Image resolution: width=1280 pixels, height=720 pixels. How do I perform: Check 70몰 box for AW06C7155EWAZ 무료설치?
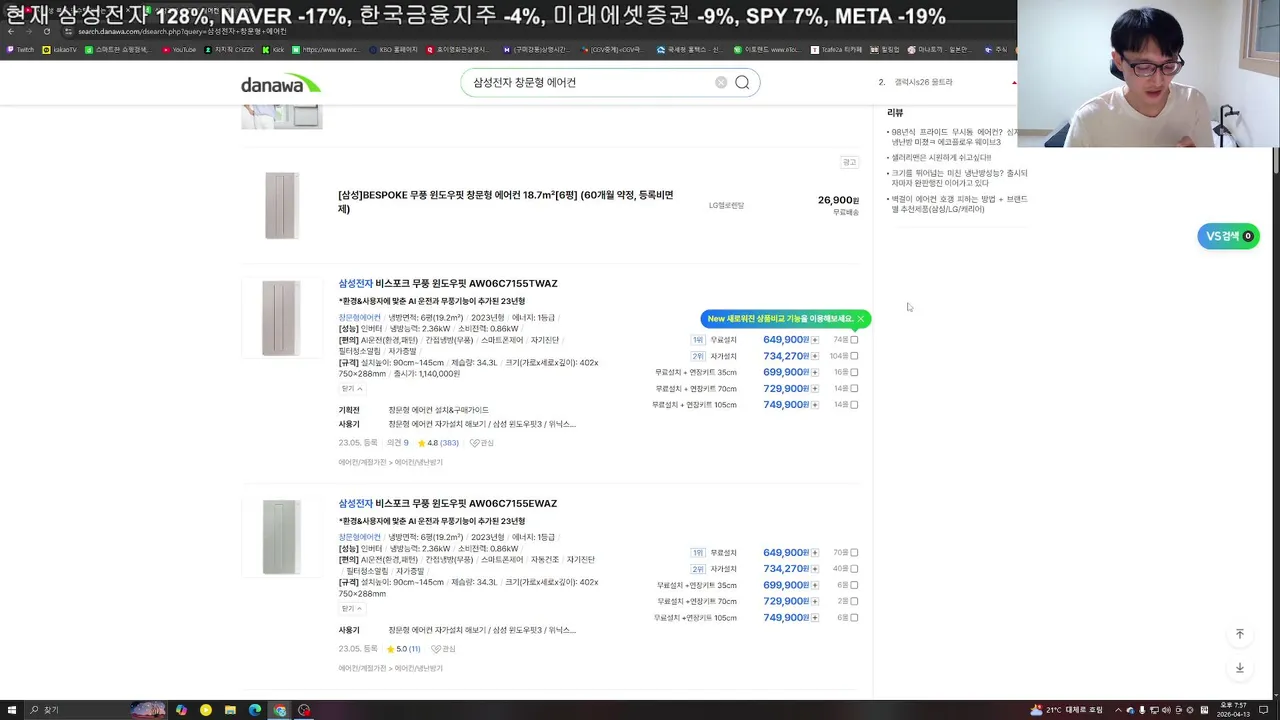(854, 553)
